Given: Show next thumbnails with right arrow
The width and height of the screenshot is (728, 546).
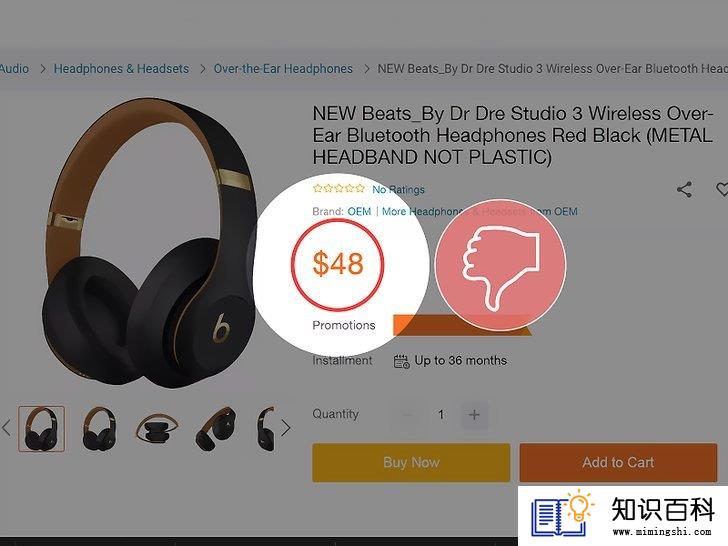Looking at the screenshot, I should [x=286, y=428].
